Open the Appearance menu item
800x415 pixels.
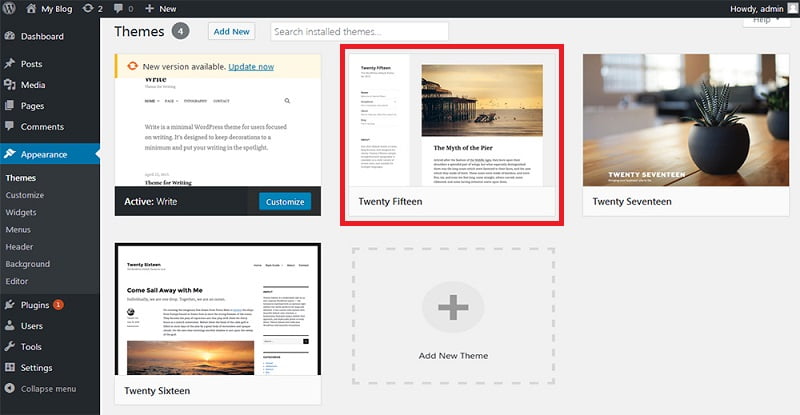tap(50, 154)
